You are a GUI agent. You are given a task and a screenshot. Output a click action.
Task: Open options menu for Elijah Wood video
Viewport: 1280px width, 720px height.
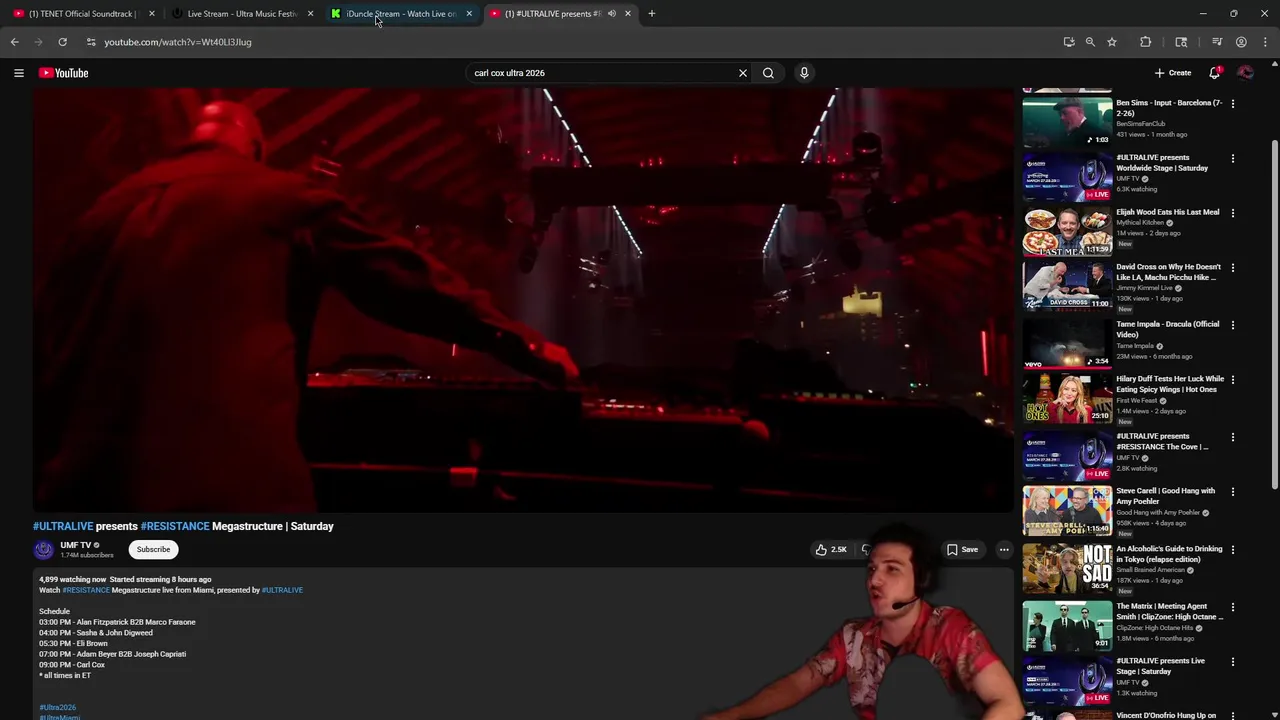point(1232,213)
